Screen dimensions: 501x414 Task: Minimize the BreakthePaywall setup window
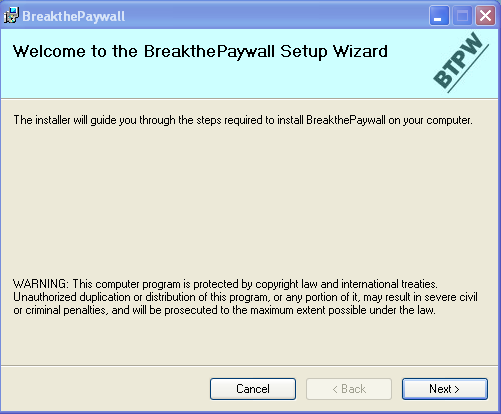pyautogui.click(x=439, y=16)
